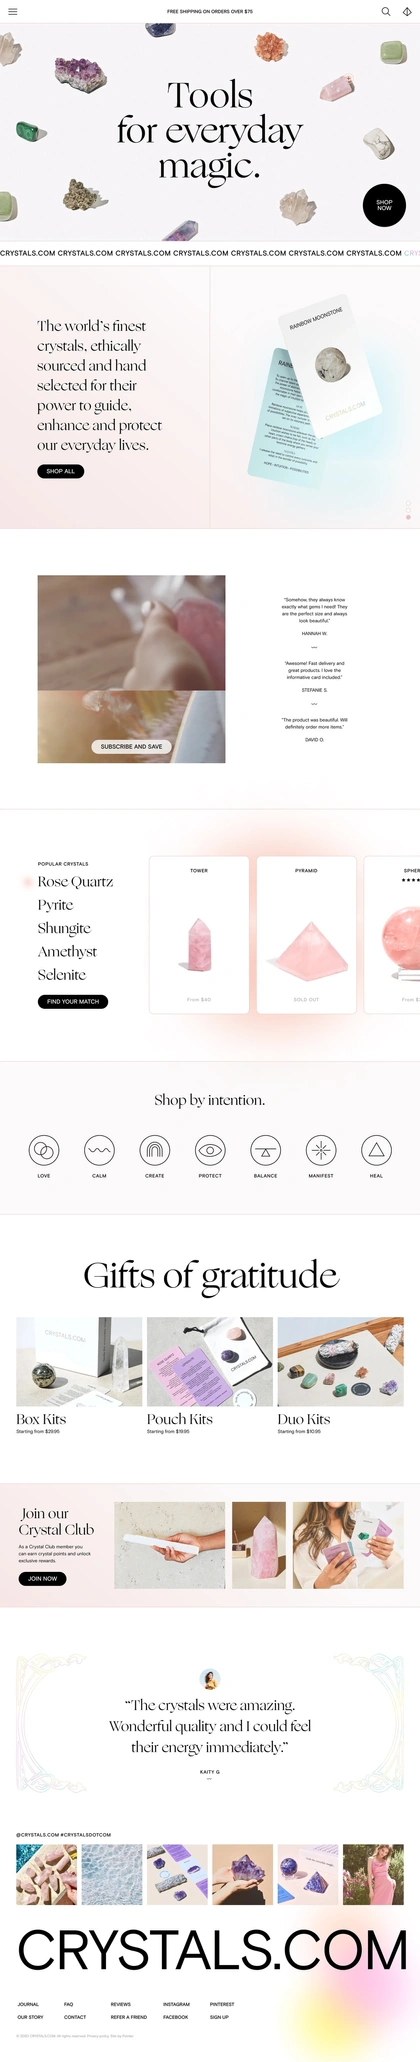This screenshot has height=2062, width=420.
Task: Select the Heal triangle icon
Action: 376,1150
